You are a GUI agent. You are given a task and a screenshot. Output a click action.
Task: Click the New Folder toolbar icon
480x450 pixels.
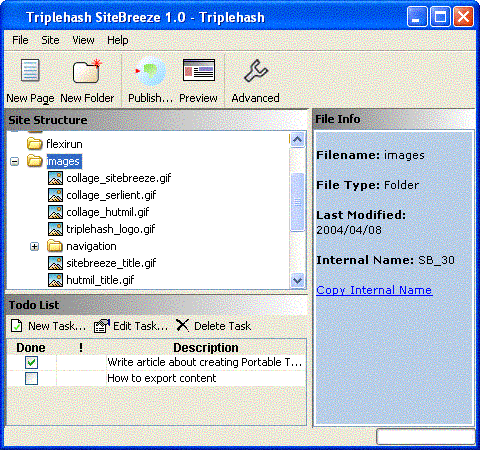(x=87, y=70)
